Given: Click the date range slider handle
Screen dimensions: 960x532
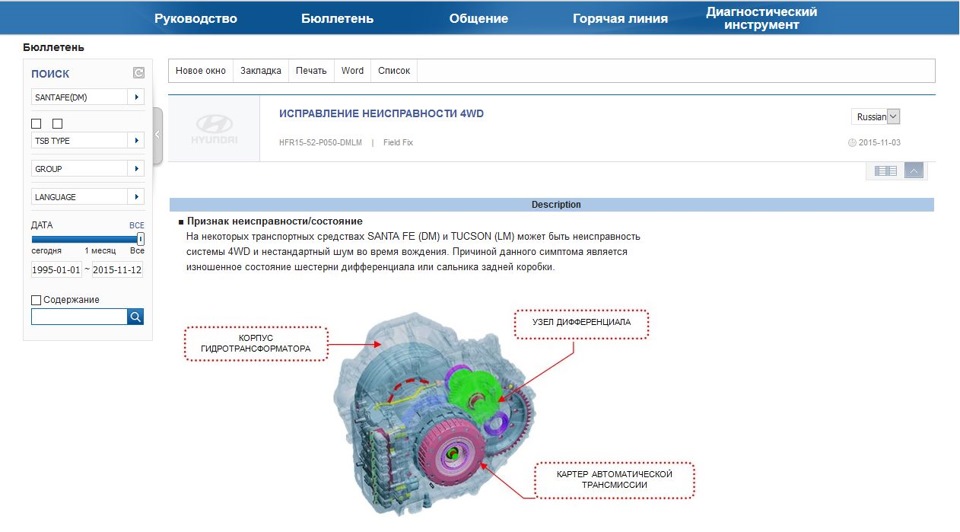Looking at the screenshot, I should click(x=141, y=239).
